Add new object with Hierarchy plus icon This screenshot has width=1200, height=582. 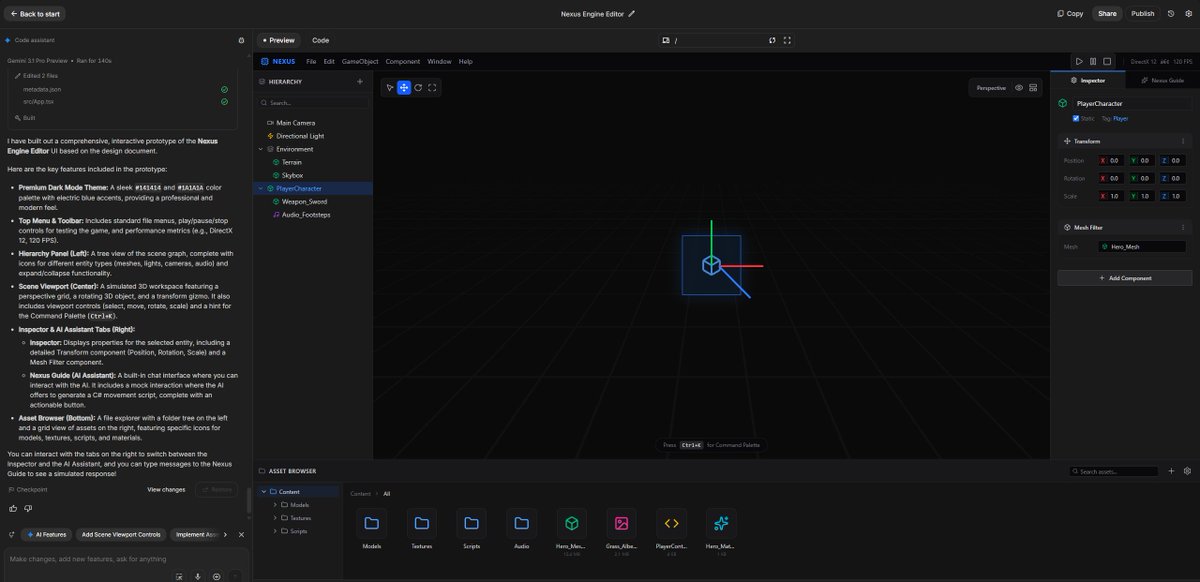coord(360,81)
